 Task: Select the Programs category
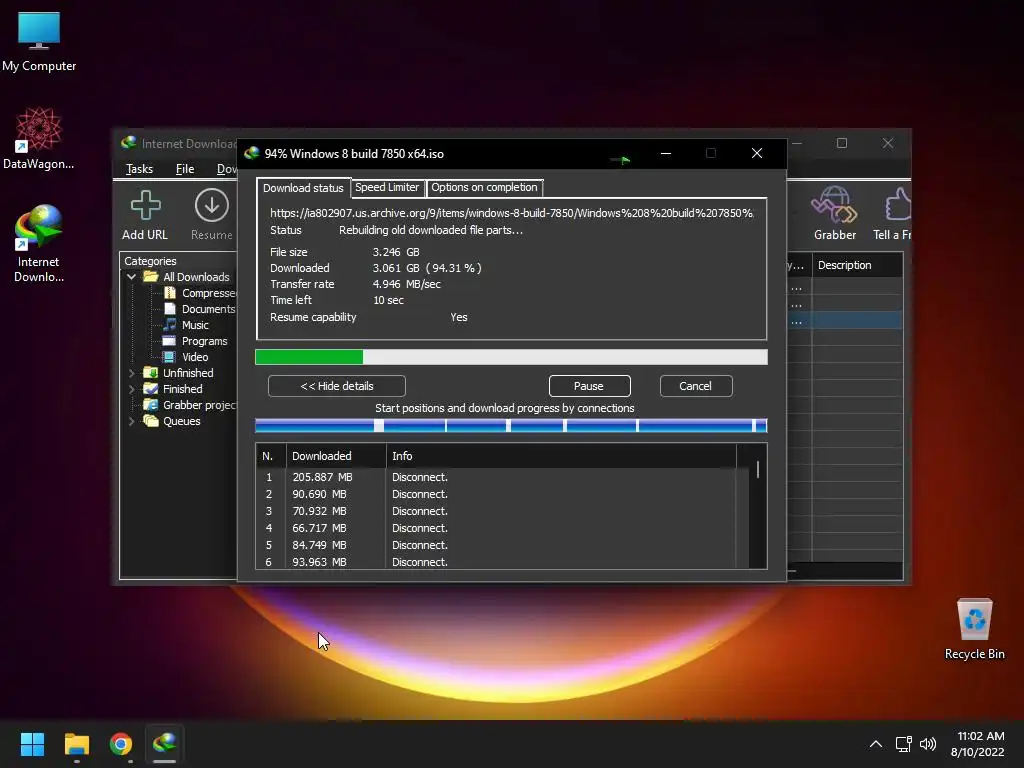click(x=195, y=341)
